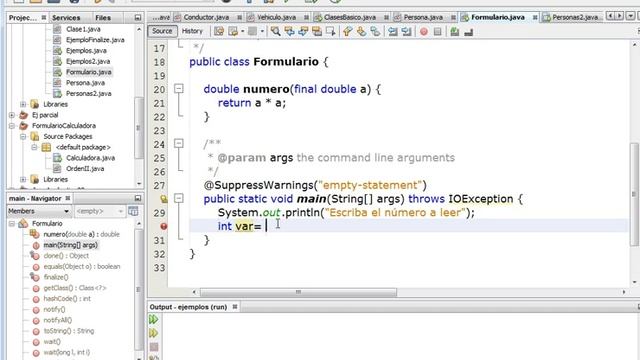Screen dimensions: 640x360
Task: Collapse the <default package> node
Action: coord(34,147)
